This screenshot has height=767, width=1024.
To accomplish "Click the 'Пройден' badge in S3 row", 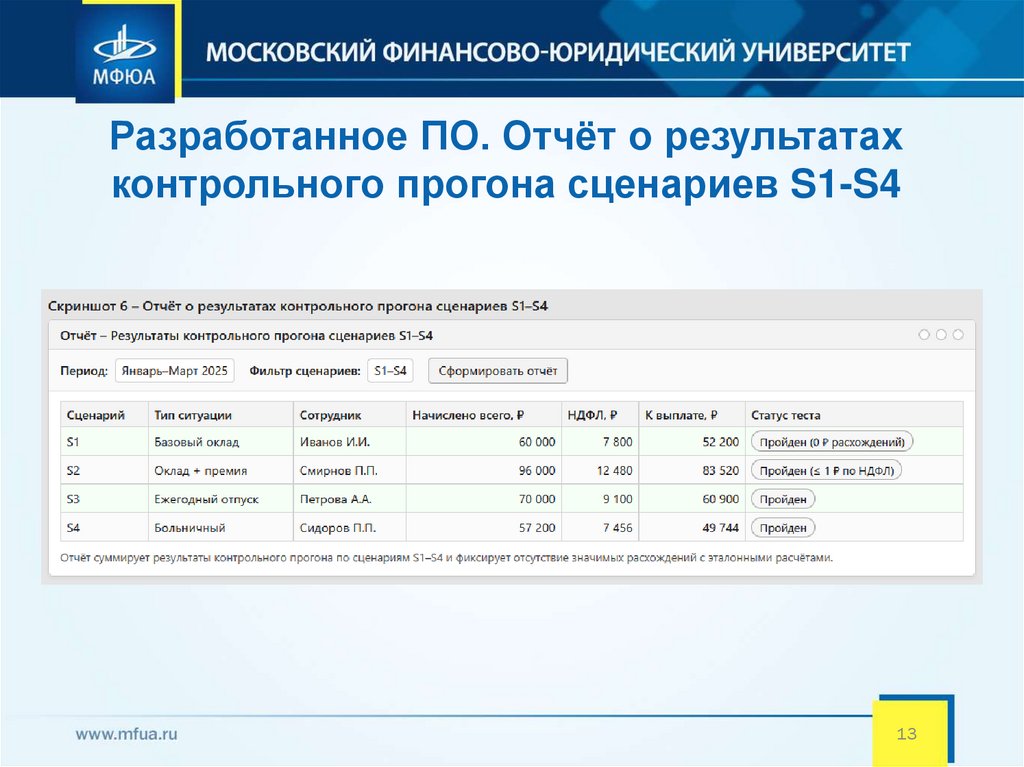I will 783,499.
